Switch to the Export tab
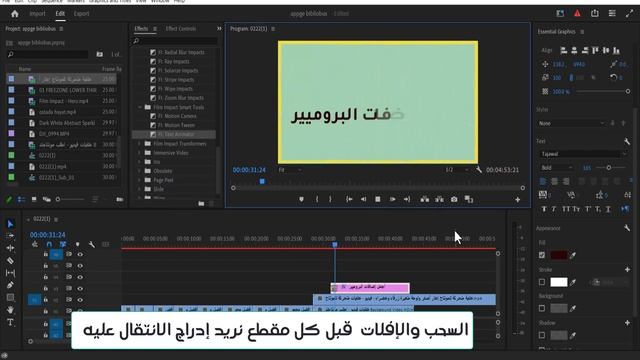 (81, 13)
